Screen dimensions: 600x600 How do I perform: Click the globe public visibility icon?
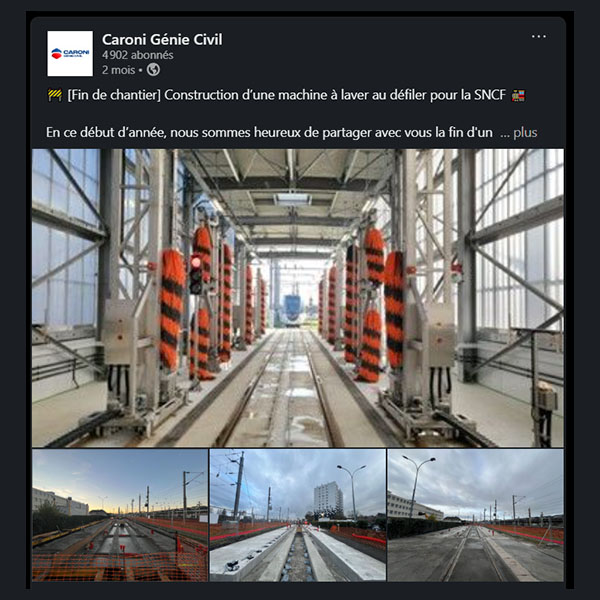(153, 70)
